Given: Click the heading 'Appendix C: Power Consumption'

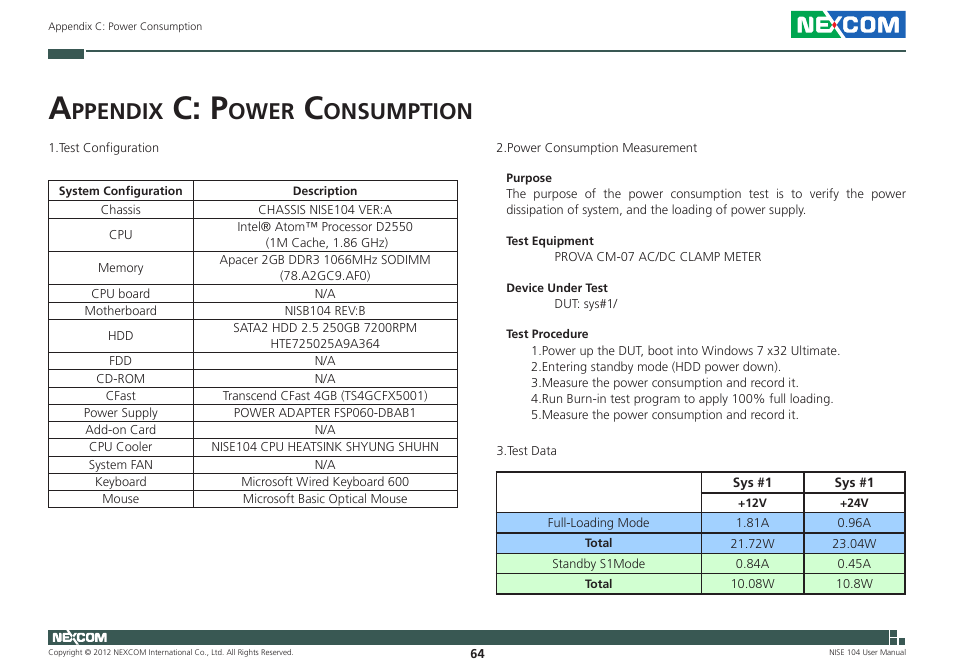Looking at the screenshot, I should [x=260, y=109].
